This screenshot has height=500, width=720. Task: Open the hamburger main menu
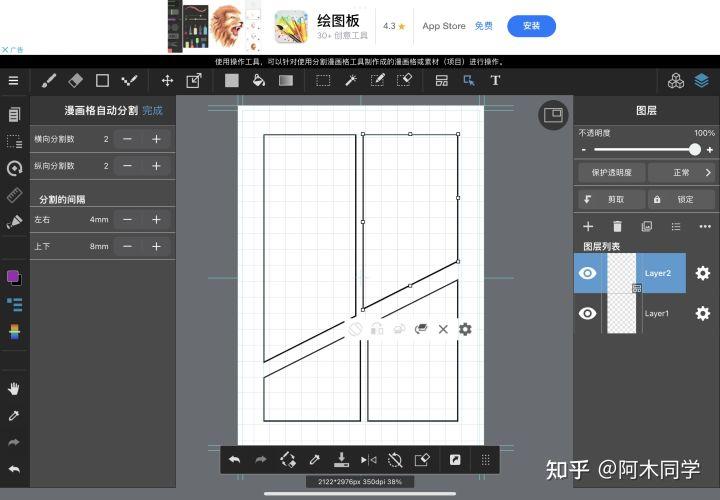click(13, 81)
